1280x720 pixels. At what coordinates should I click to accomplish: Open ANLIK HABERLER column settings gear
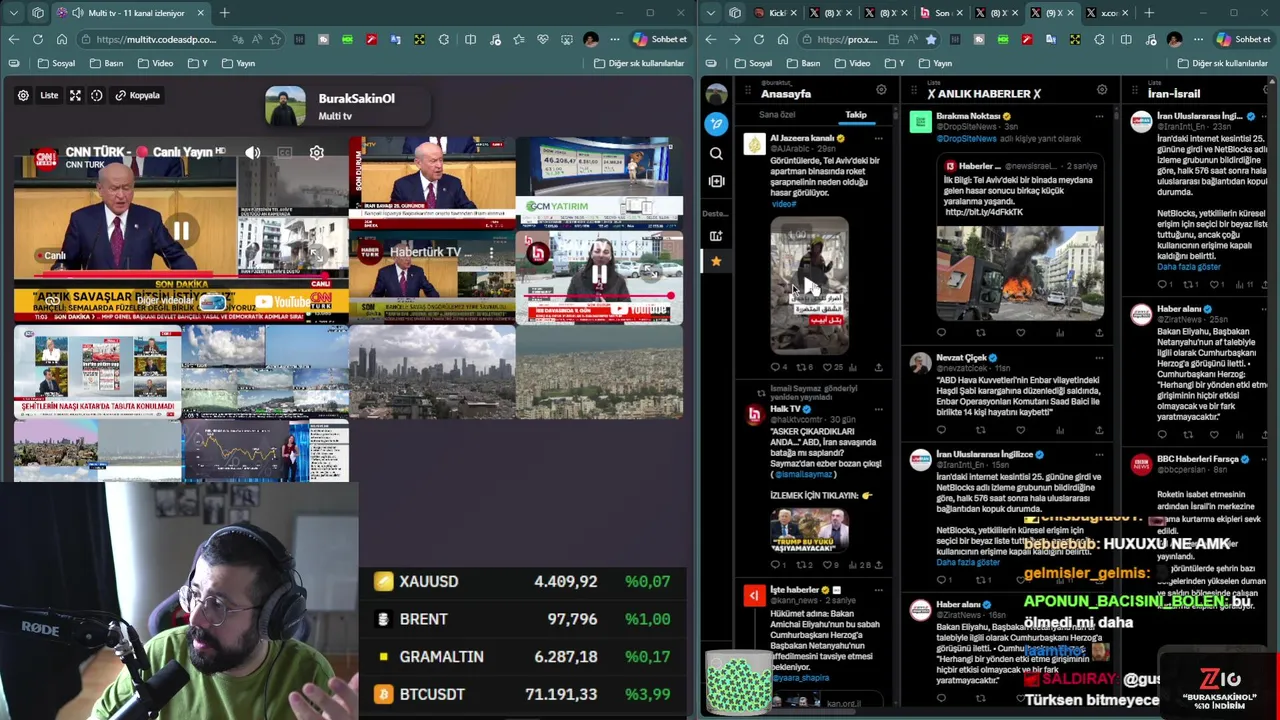coord(1101,90)
